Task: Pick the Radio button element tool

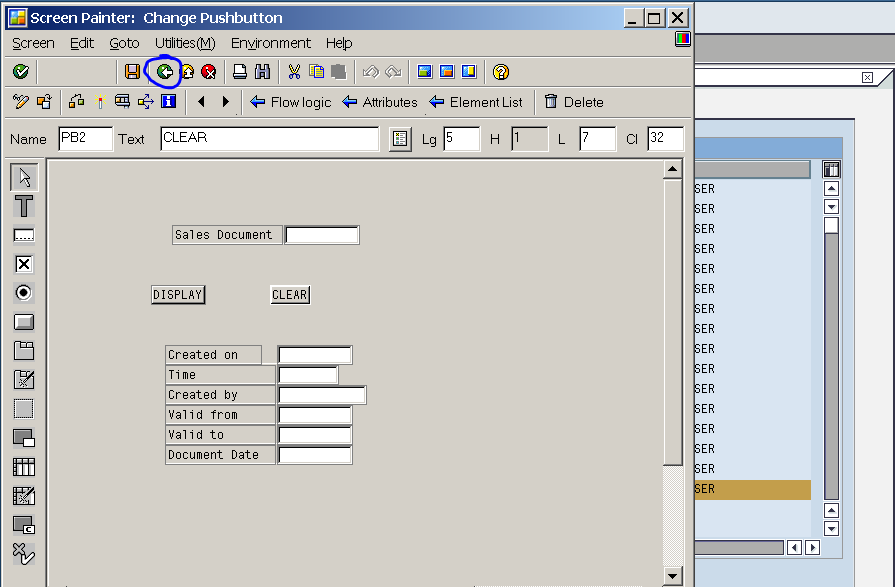Action: (x=25, y=292)
